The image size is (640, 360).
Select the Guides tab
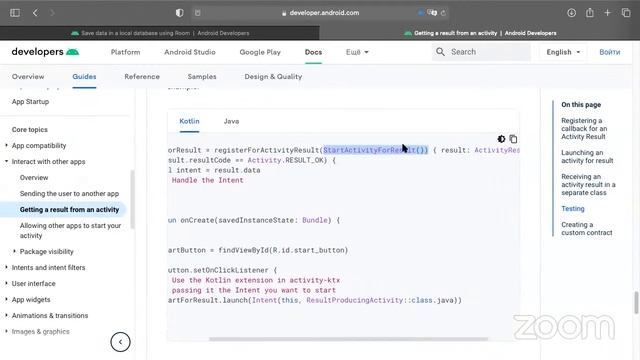click(x=84, y=76)
